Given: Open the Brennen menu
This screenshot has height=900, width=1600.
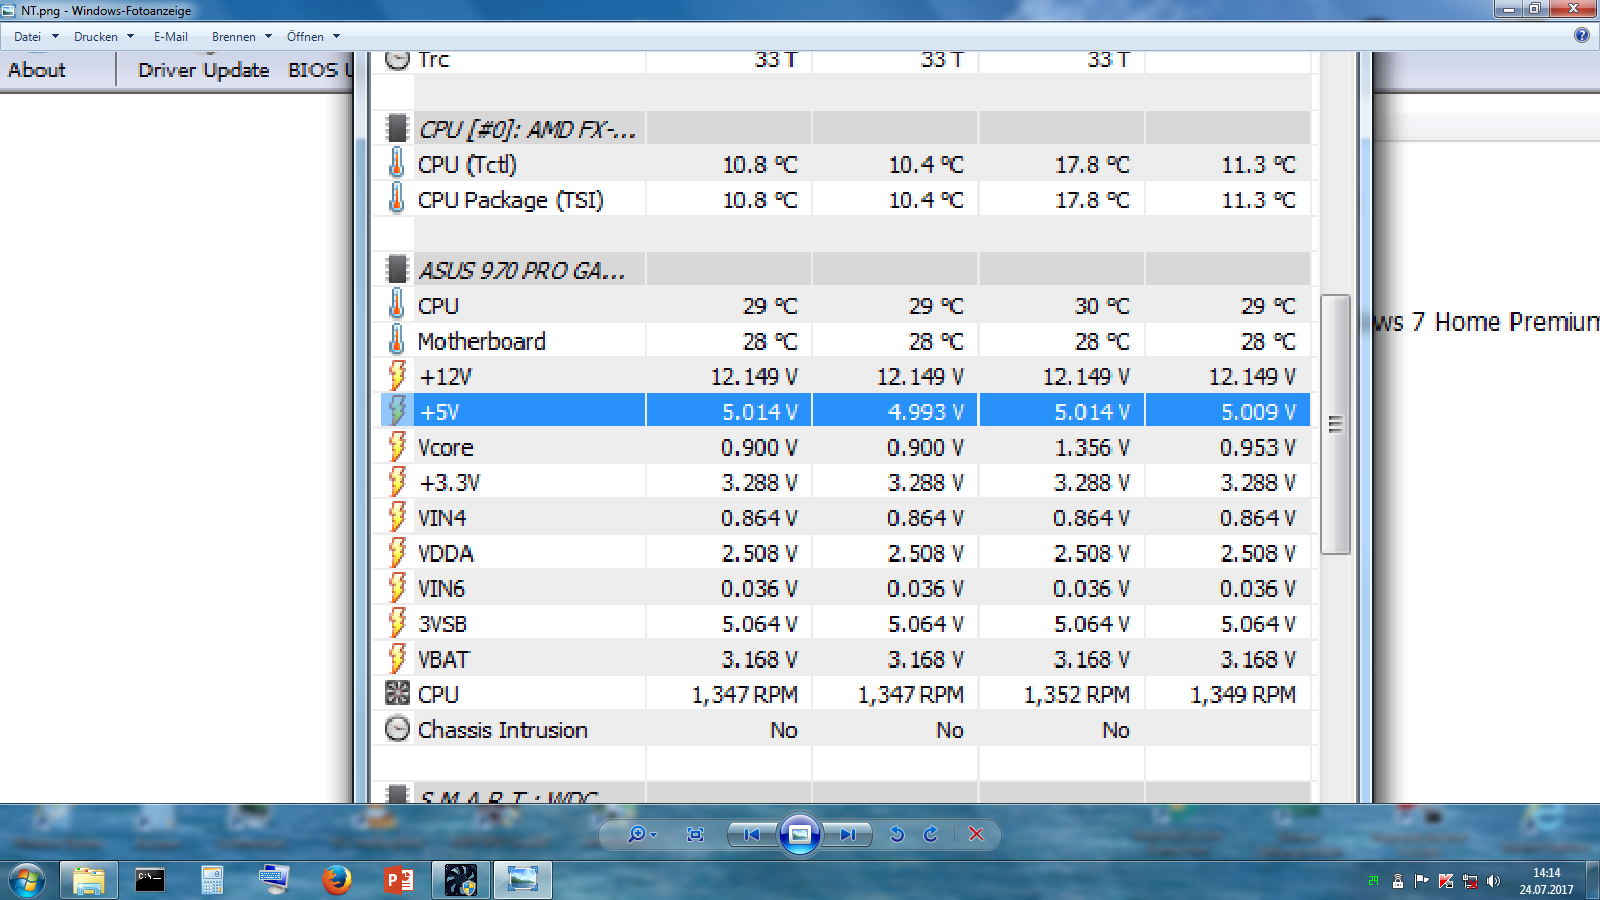Looking at the screenshot, I should (x=233, y=37).
